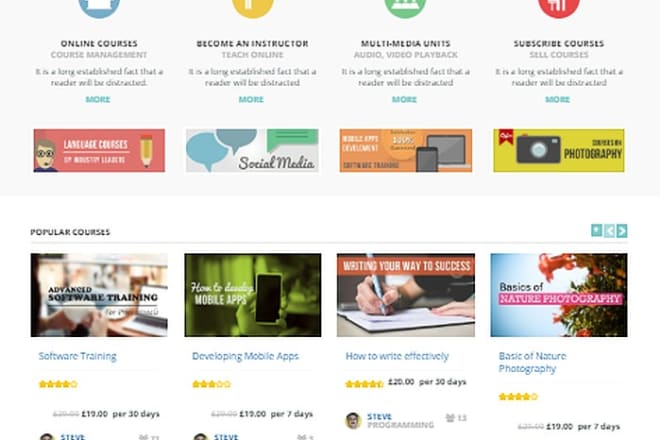The image size is (660, 440).
Task: Open the Software Training course title
Action: point(77,356)
